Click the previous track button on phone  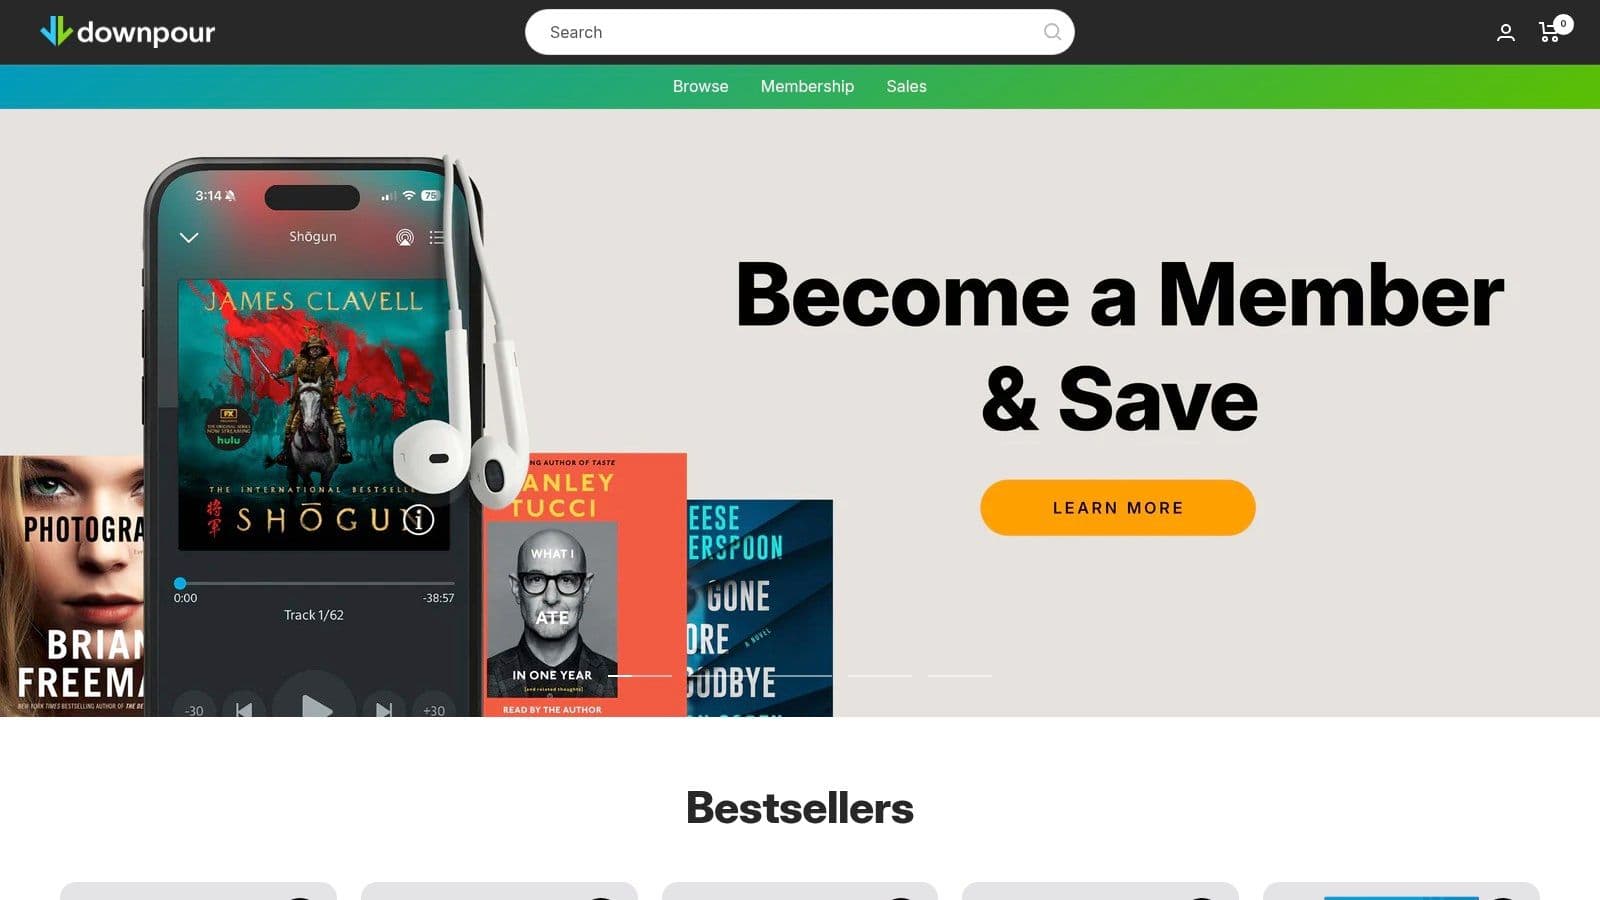(x=243, y=707)
